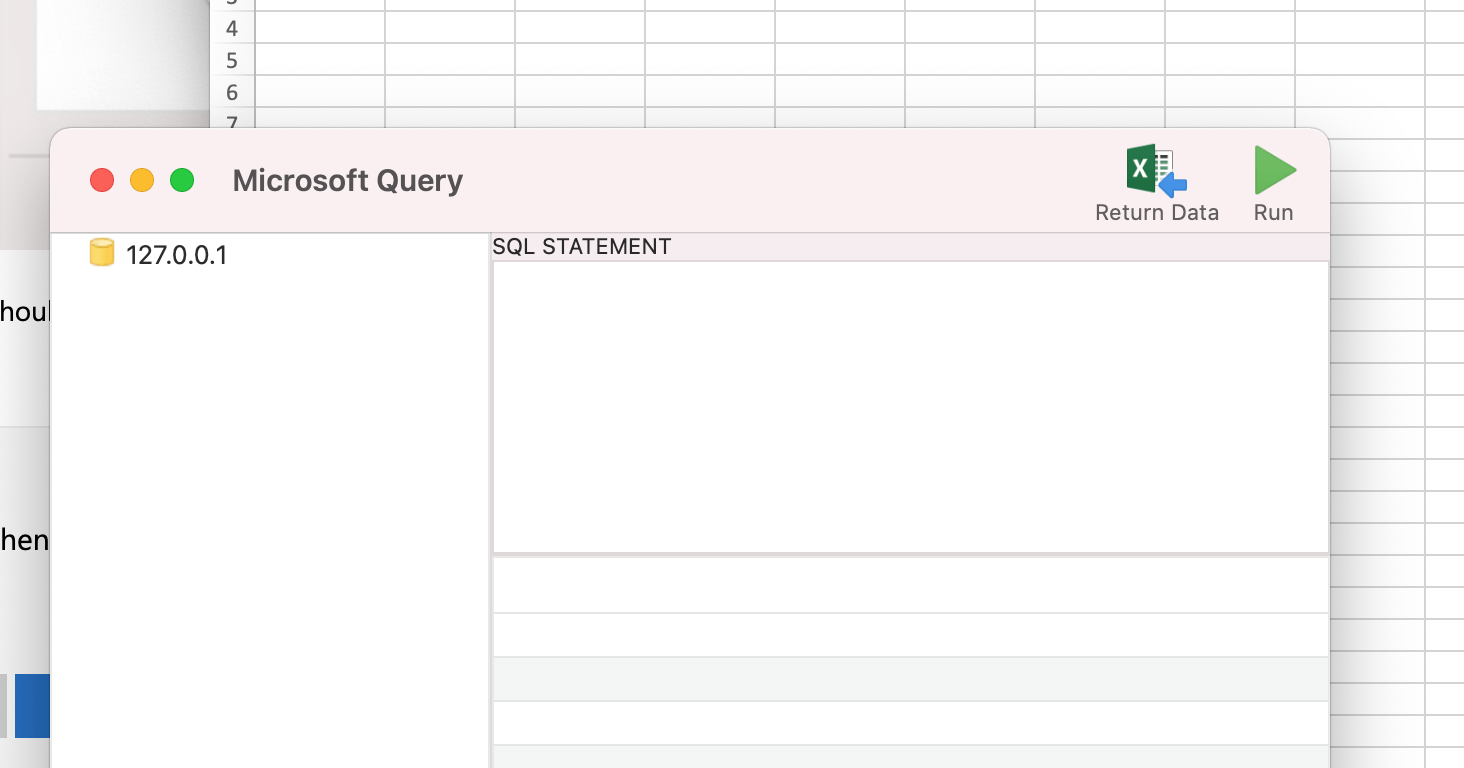Minimize the Microsoft Query window
Screen dimensions: 1464x768
point(142,180)
